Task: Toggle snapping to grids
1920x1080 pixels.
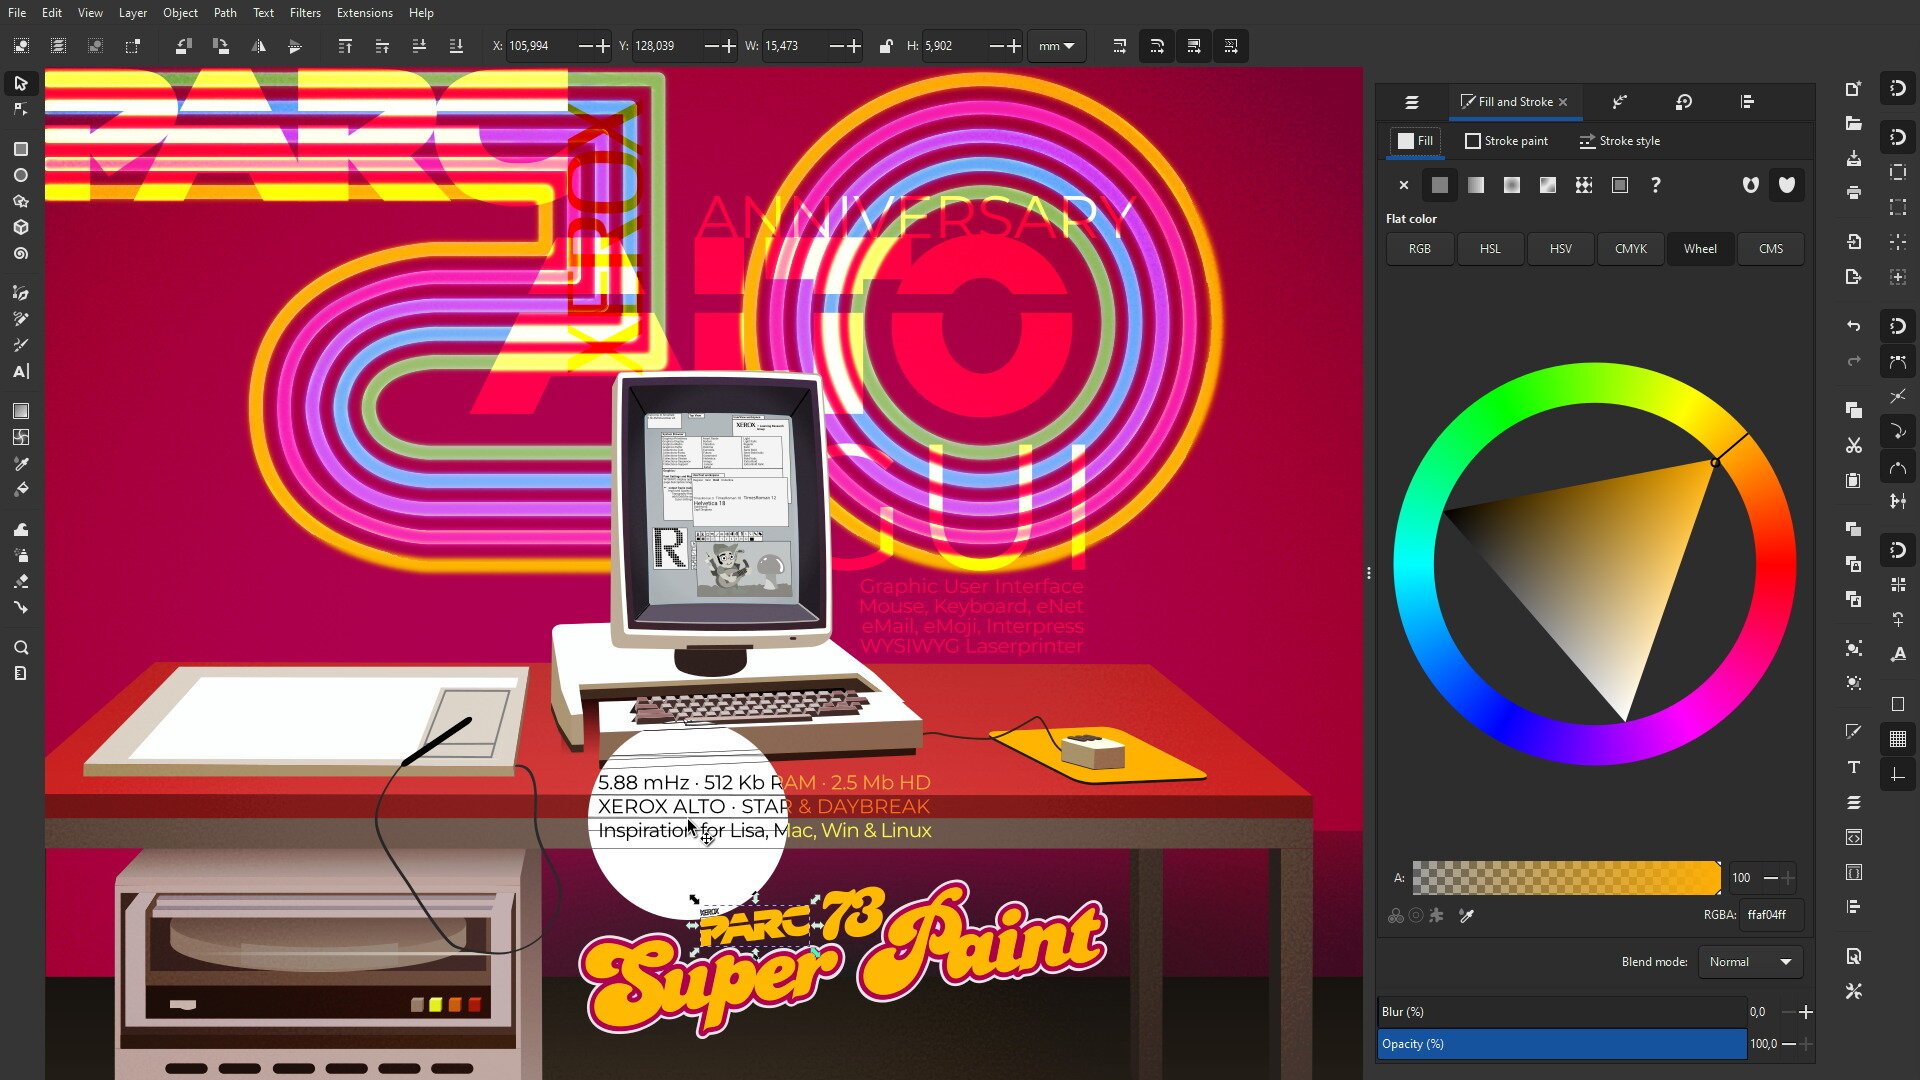Action: 1897,739
